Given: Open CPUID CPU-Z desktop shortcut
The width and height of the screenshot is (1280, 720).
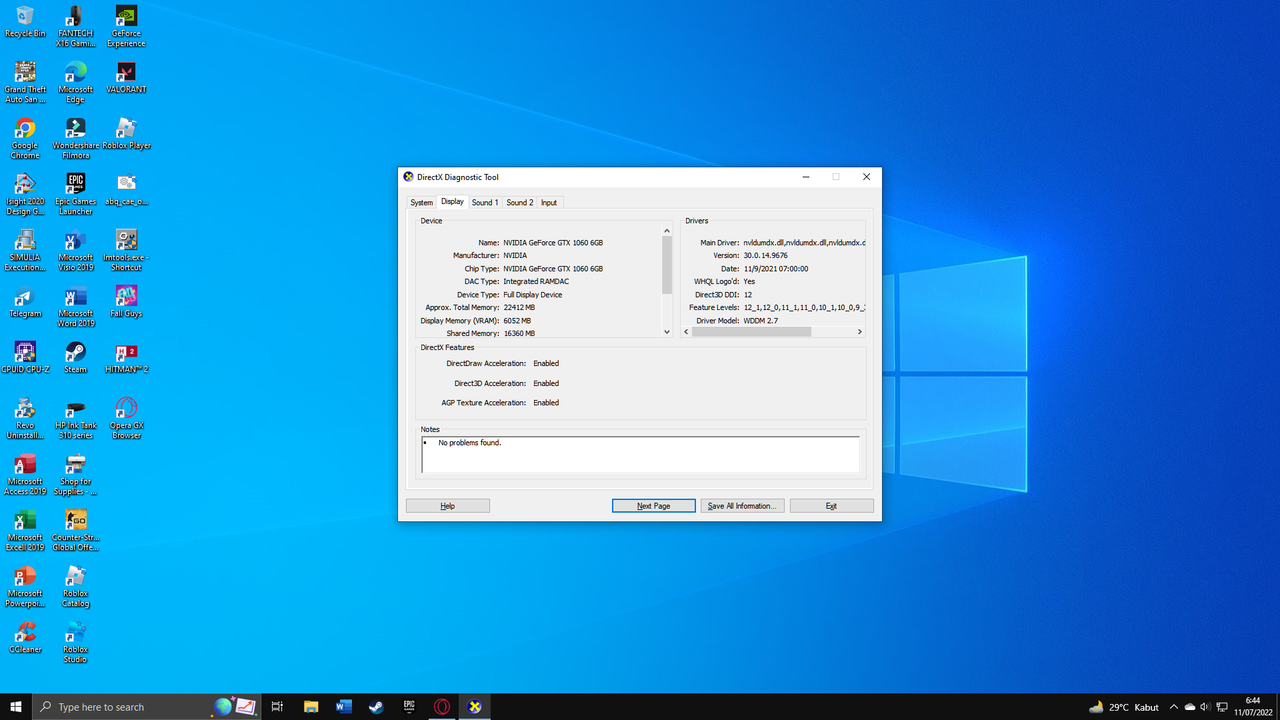Looking at the screenshot, I should tap(25, 358).
